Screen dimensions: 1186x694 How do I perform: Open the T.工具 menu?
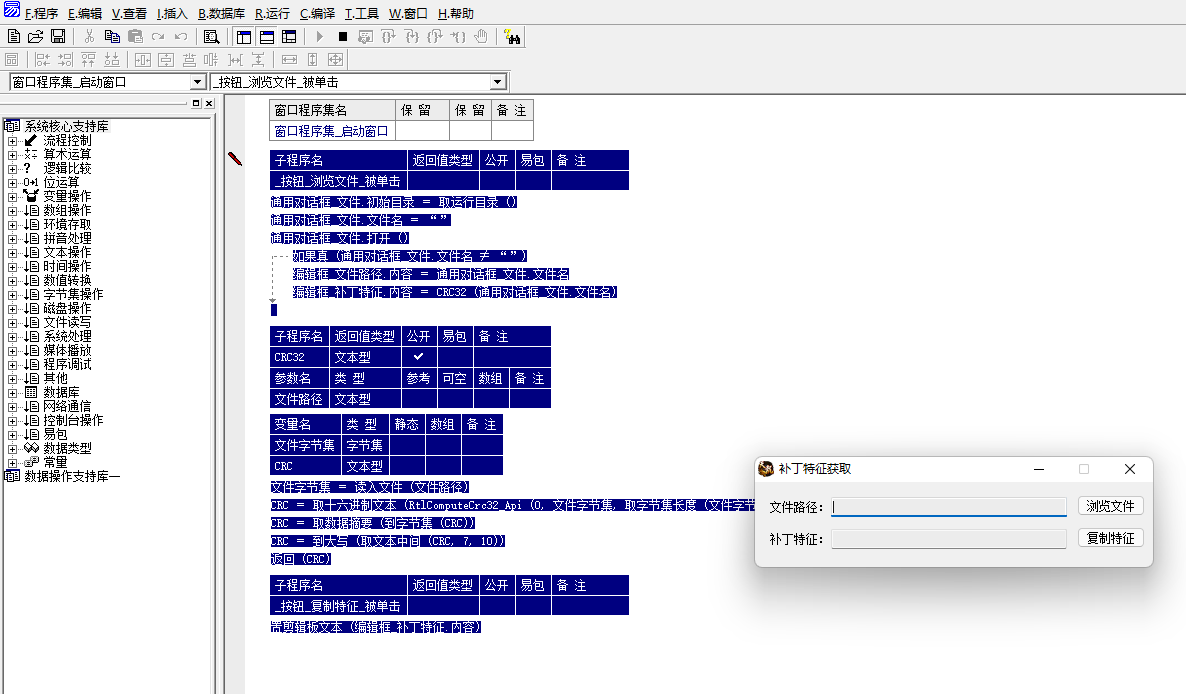[x=362, y=14]
